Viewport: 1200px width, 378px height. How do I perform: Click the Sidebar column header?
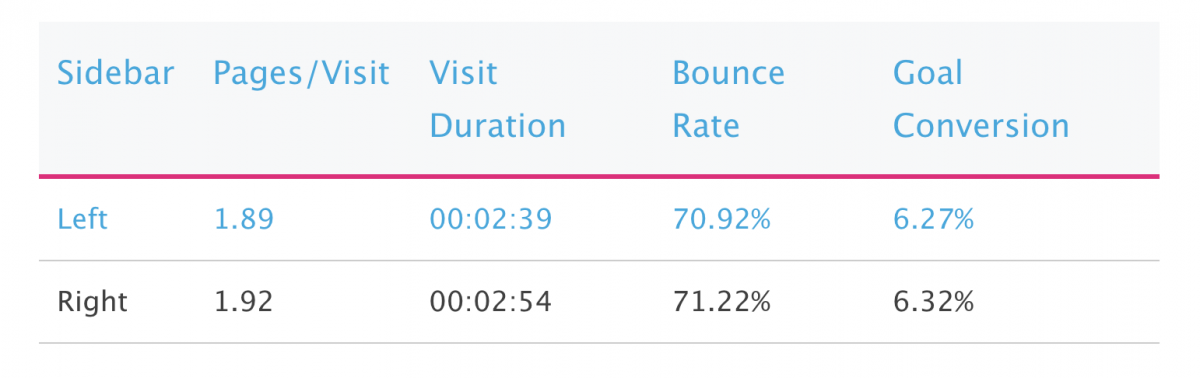(x=115, y=73)
